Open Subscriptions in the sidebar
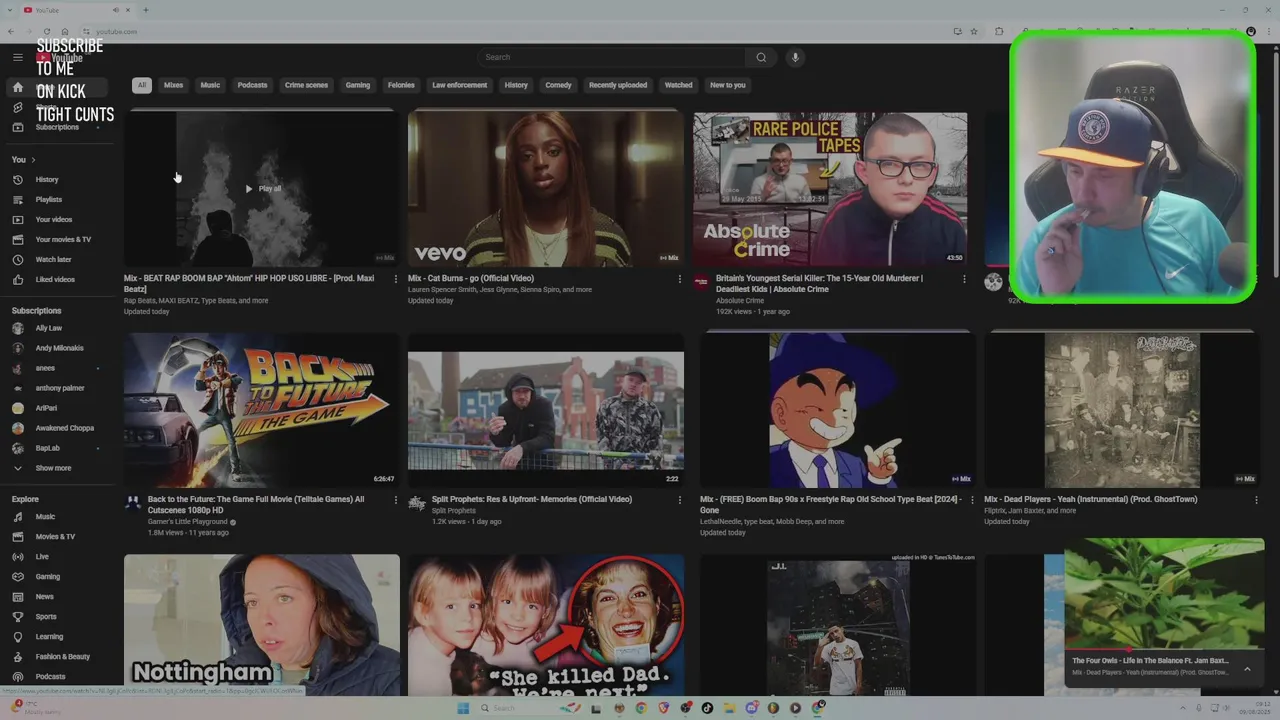 coord(59,127)
